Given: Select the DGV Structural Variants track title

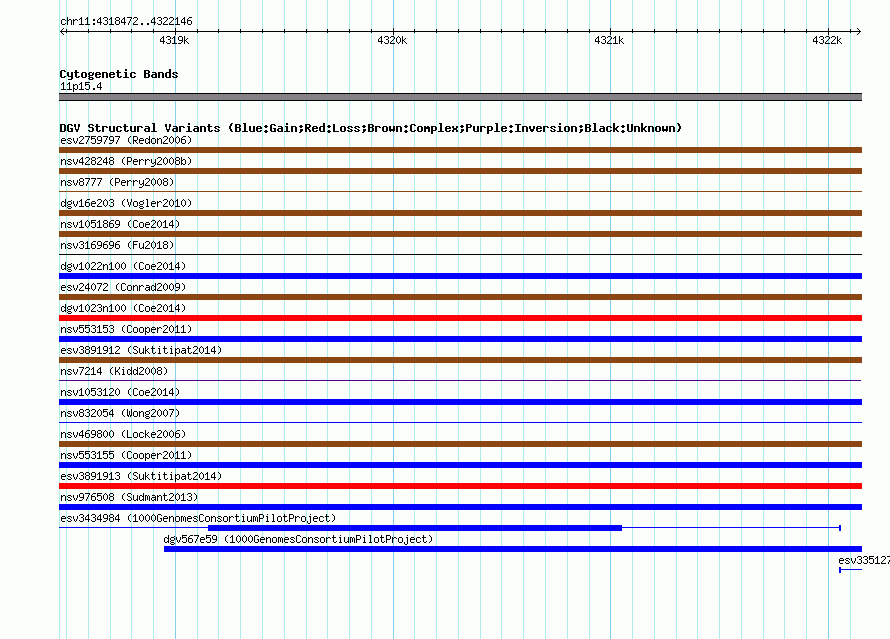Looking at the screenshot, I should pyautogui.click(x=371, y=128).
